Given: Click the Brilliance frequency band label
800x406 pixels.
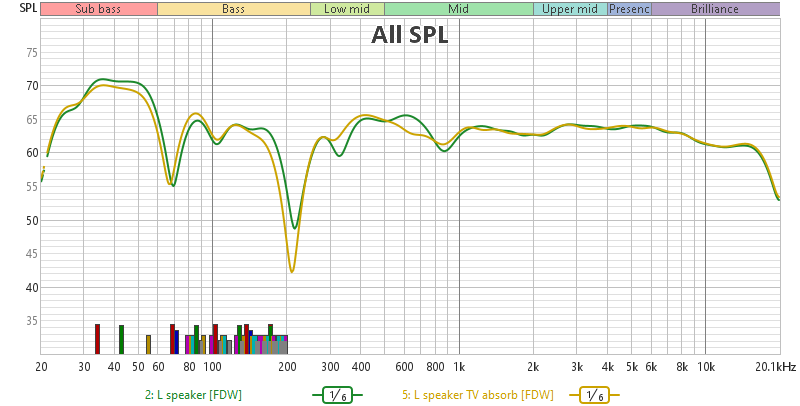Looking at the screenshot, I should tap(715, 9).
